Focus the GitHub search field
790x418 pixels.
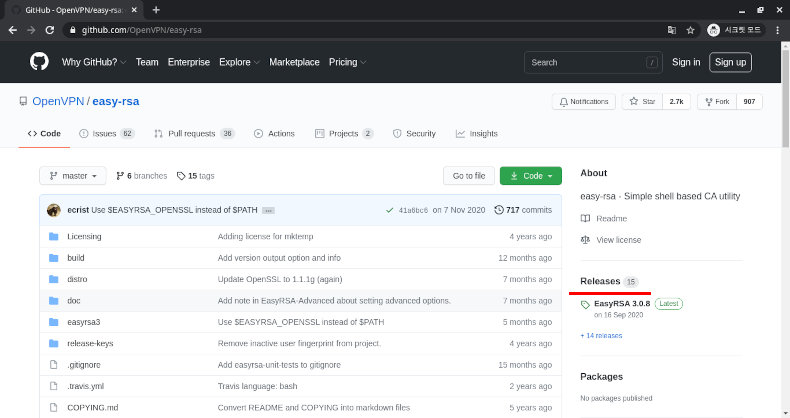(x=593, y=62)
